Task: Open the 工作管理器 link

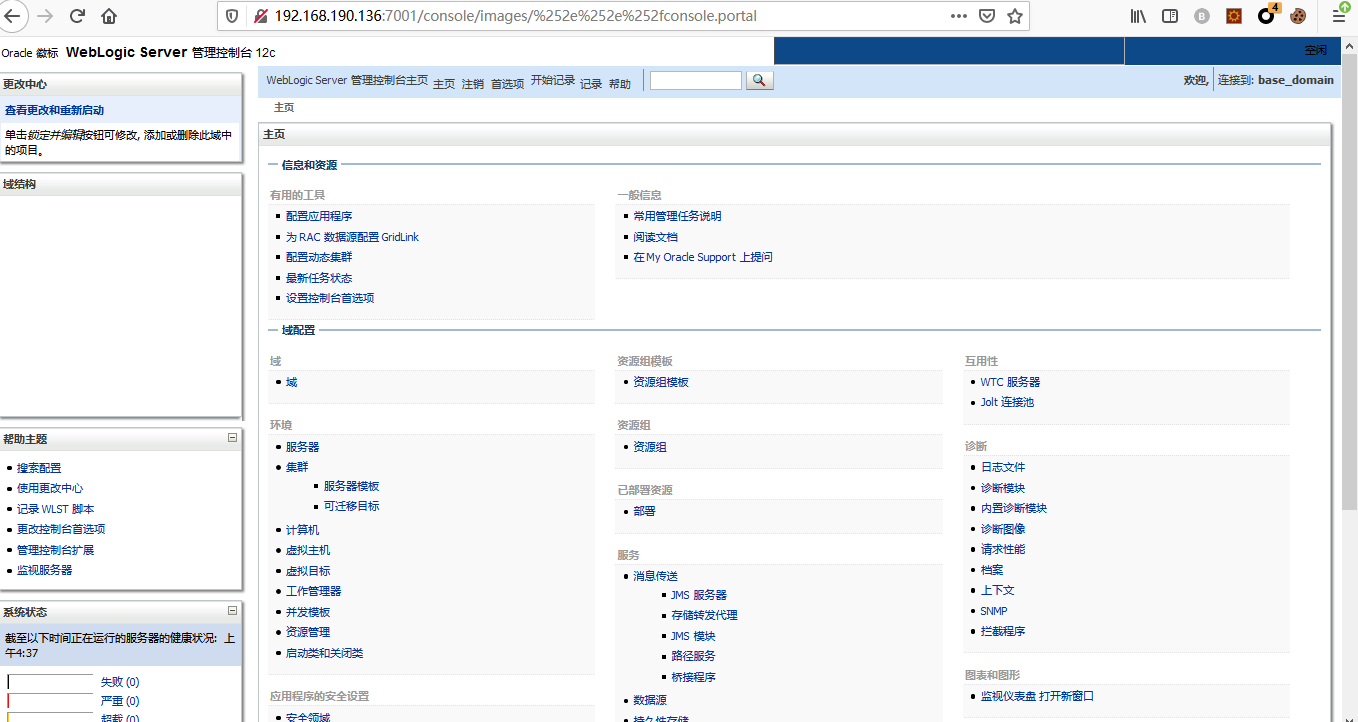Action: tap(313, 591)
